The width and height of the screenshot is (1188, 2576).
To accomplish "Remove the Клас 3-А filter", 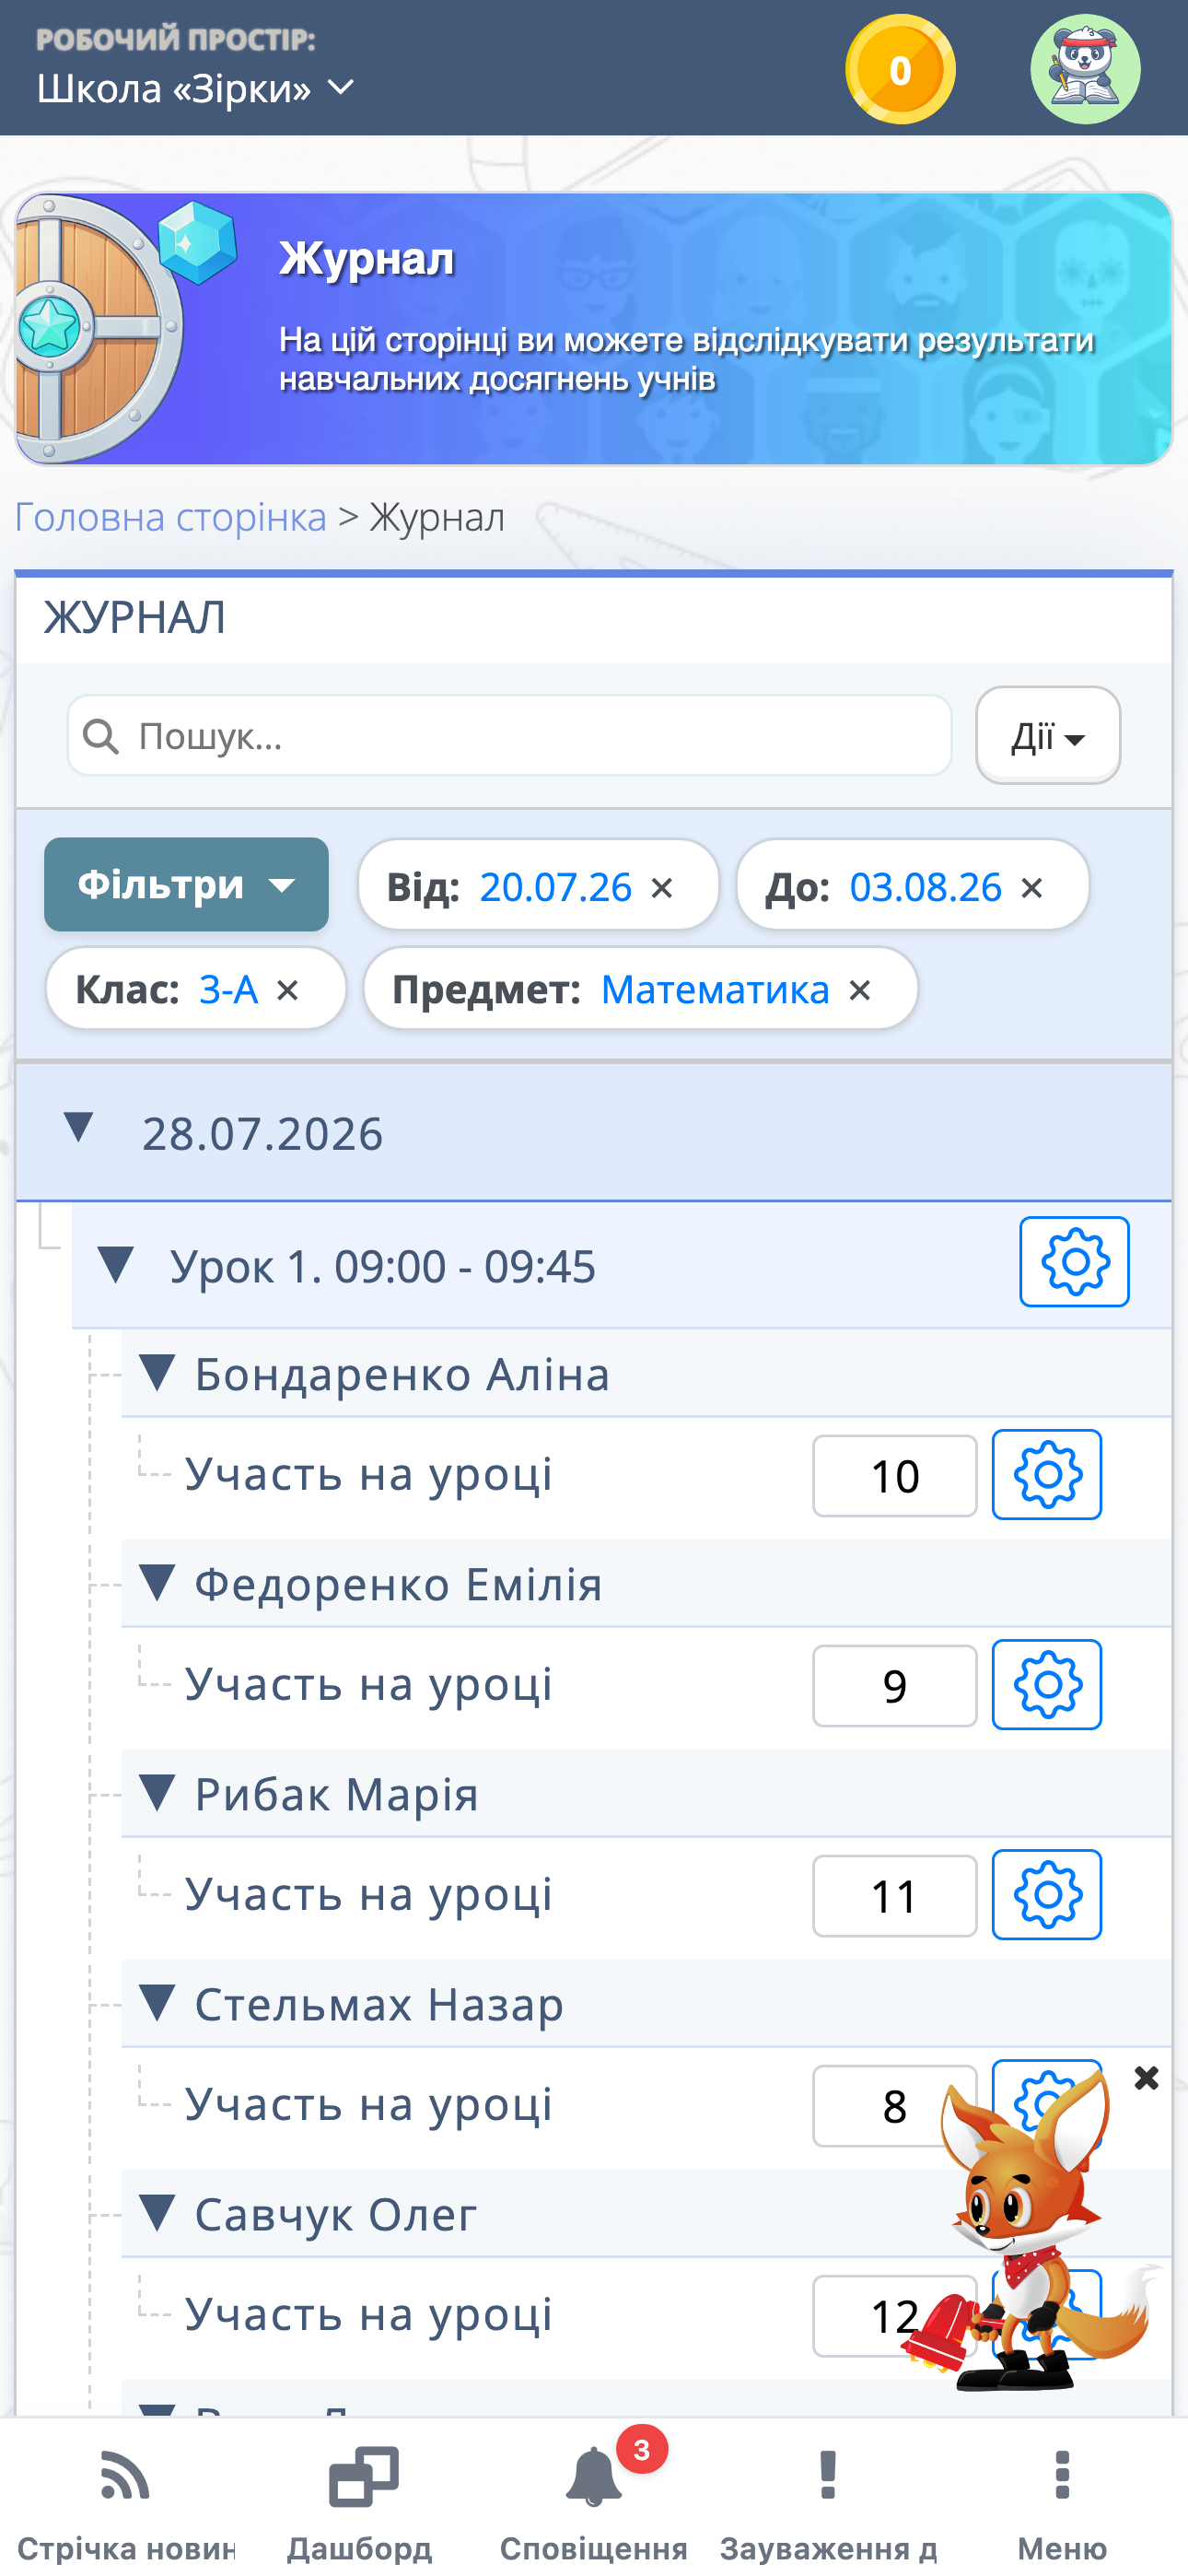I will (x=288, y=991).
